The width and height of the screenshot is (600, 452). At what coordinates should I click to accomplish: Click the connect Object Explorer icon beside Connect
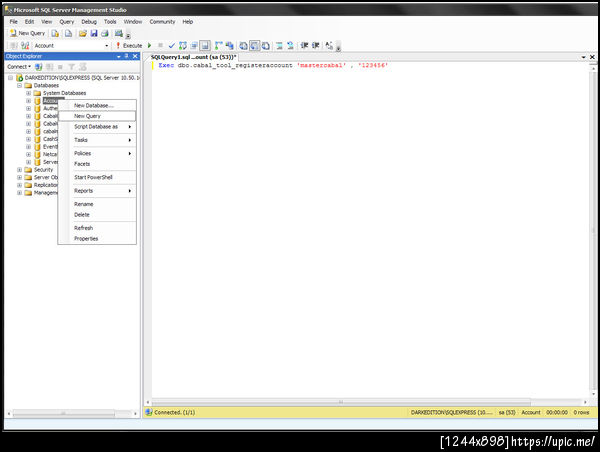[x=39, y=67]
